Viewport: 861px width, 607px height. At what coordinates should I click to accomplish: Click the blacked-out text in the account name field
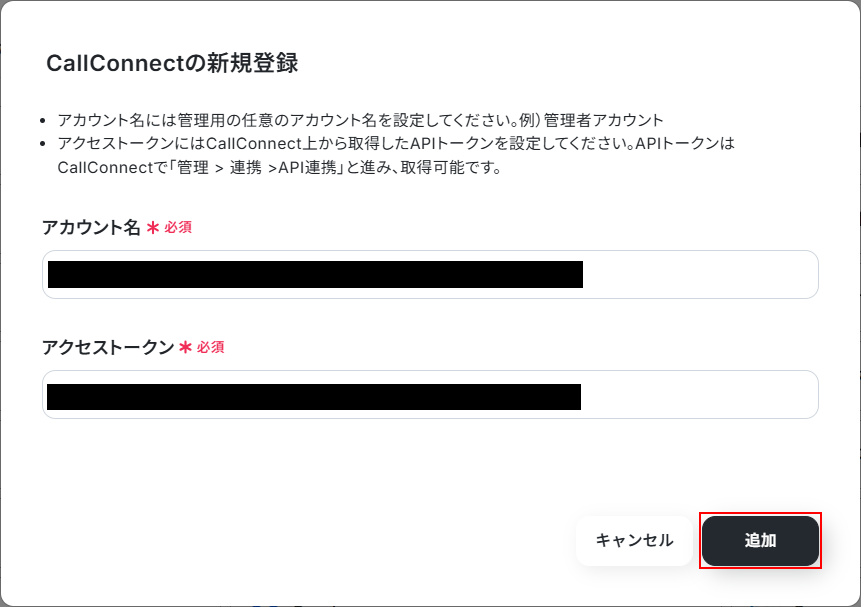click(x=315, y=275)
